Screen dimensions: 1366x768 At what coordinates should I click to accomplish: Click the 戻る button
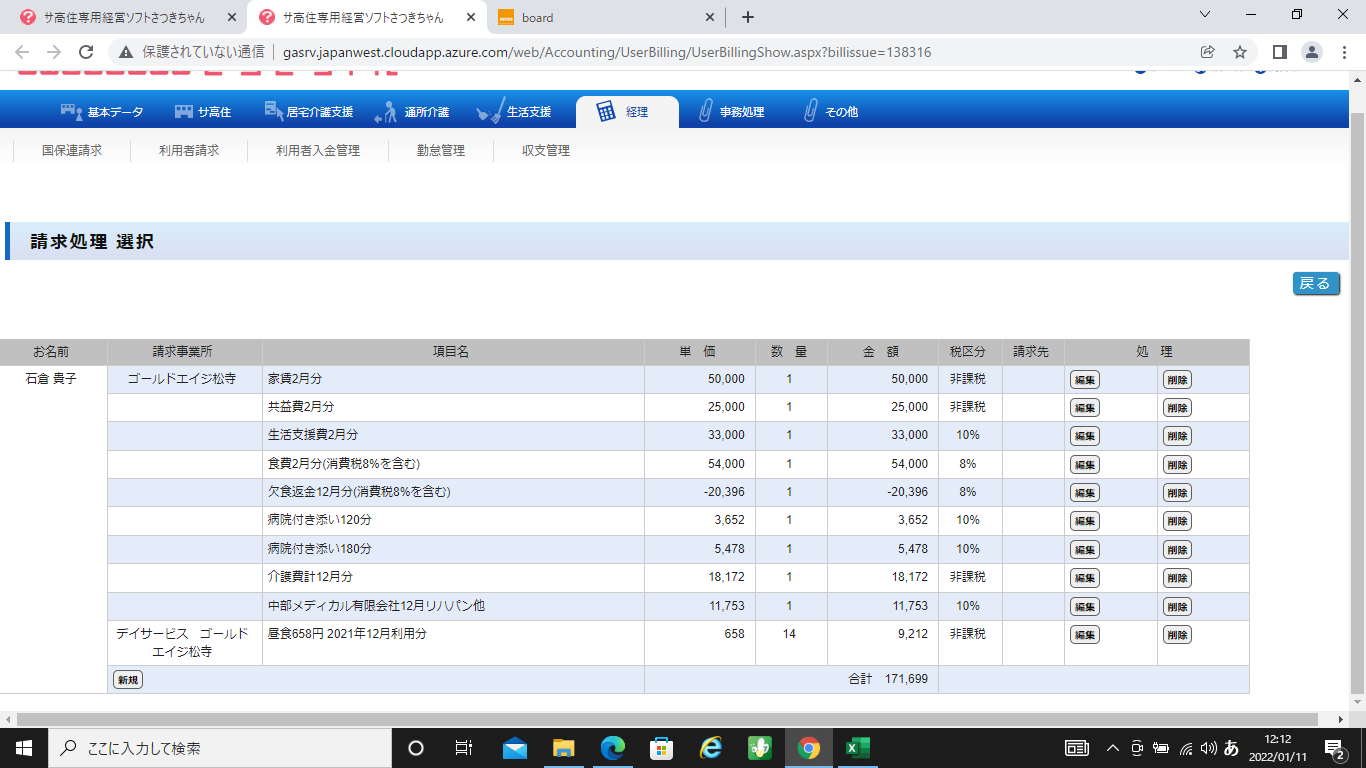(1315, 283)
